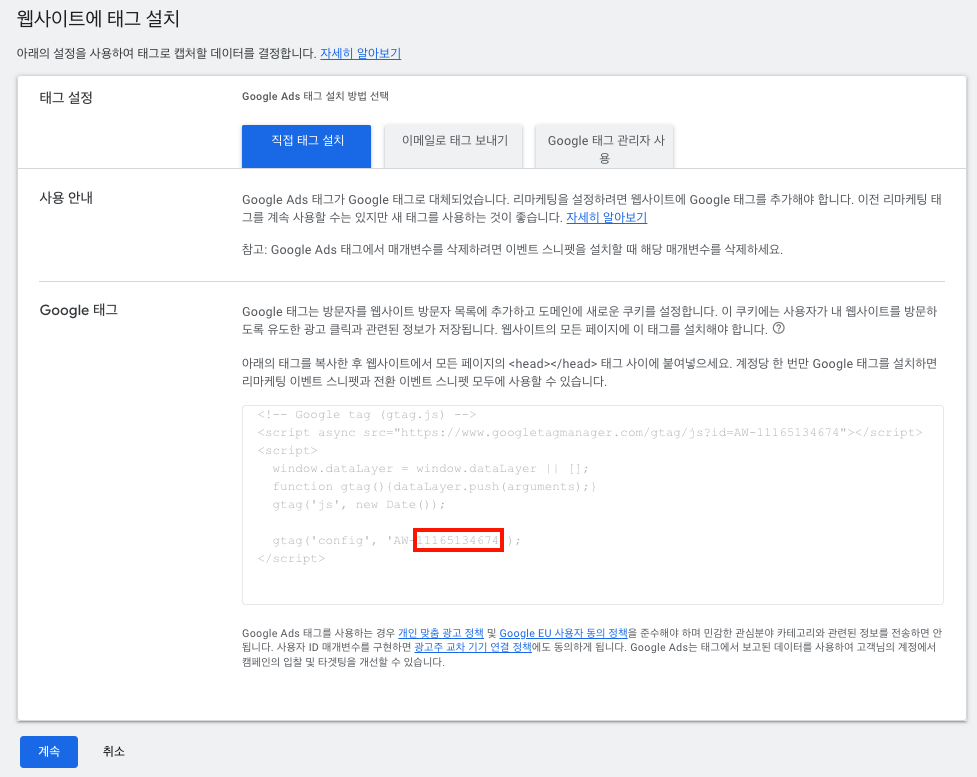The image size is (977, 777).
Task: Select the 직접 태그 설치 tab
Action: click(307, 146)
